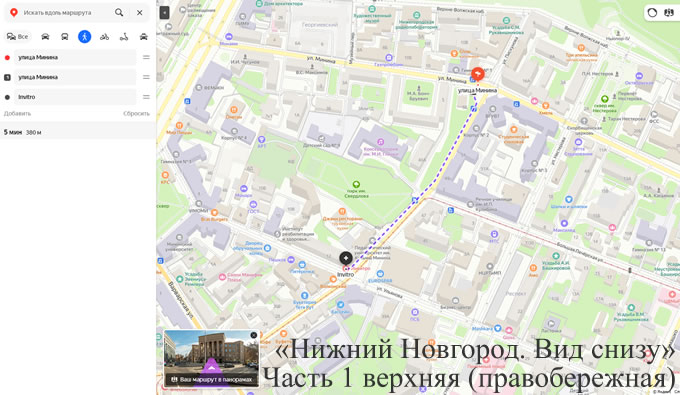The height and width of the screenshot is (395, 680).
Task: Select the bicycle route mode icon
Action: (x=105, y=37)
